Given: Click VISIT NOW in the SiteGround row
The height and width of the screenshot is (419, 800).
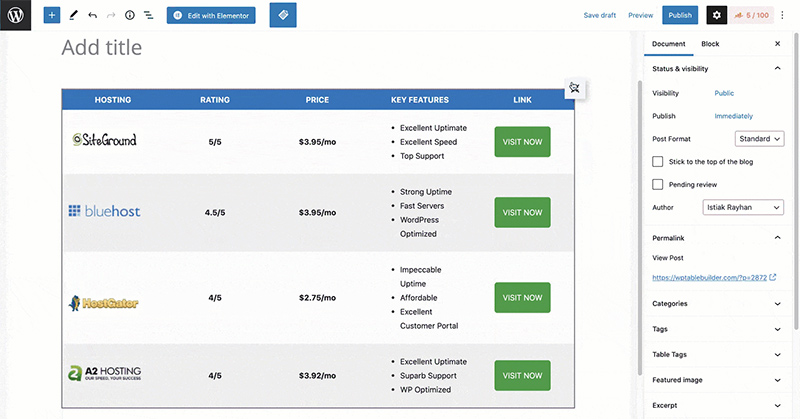Looking at the screenshot, I should point(522,142).
